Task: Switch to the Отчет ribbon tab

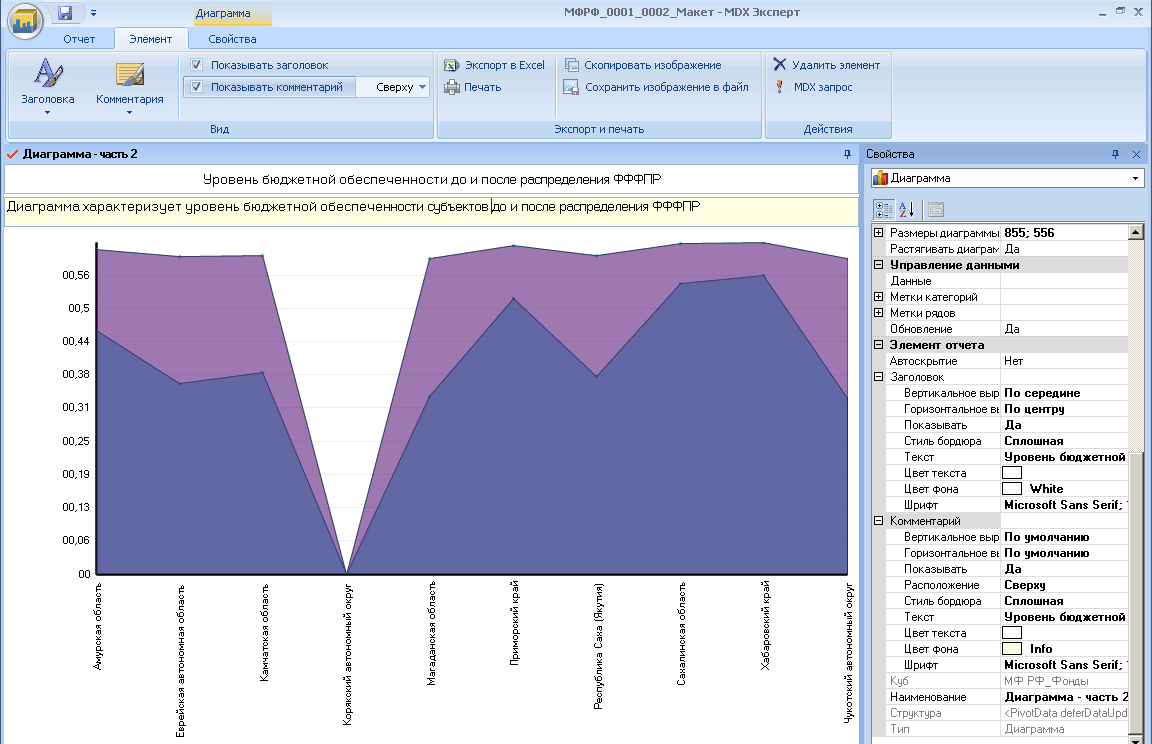Action: [79, 39]
